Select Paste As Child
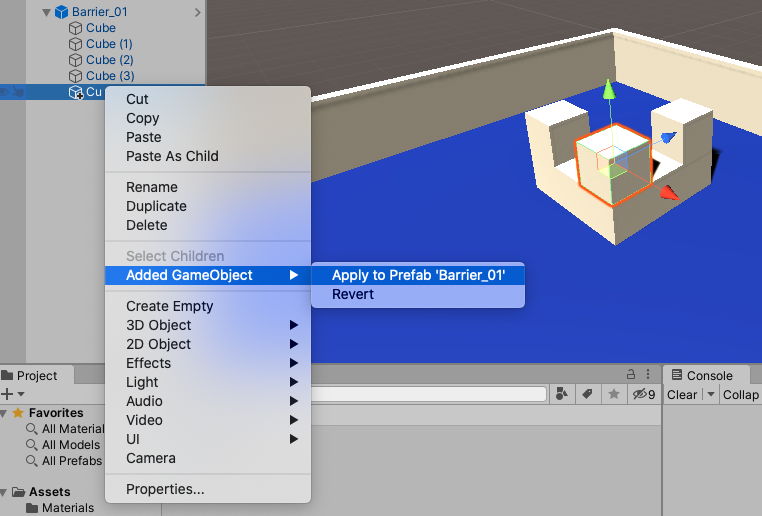The image size is (762, 516). [x=208, y=156]
